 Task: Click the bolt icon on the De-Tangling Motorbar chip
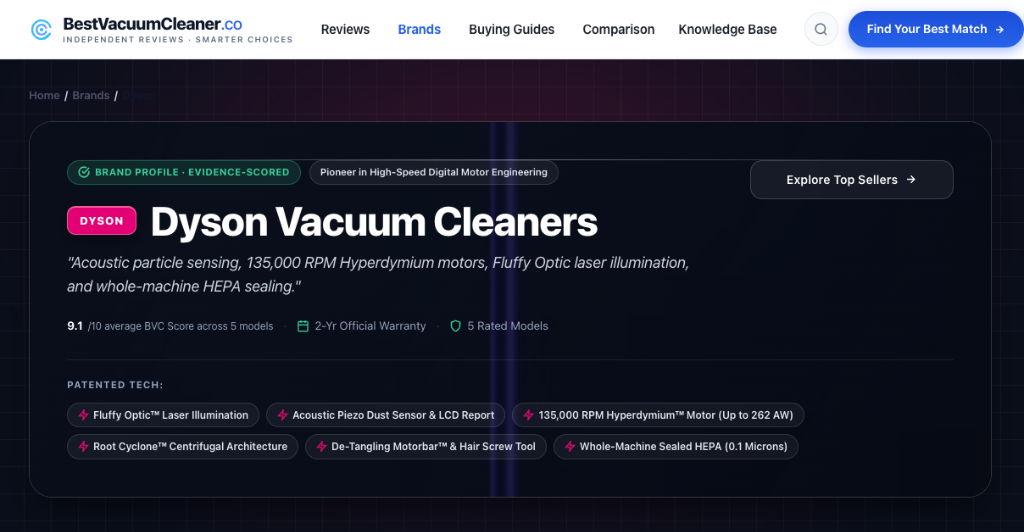pos(321,446)
